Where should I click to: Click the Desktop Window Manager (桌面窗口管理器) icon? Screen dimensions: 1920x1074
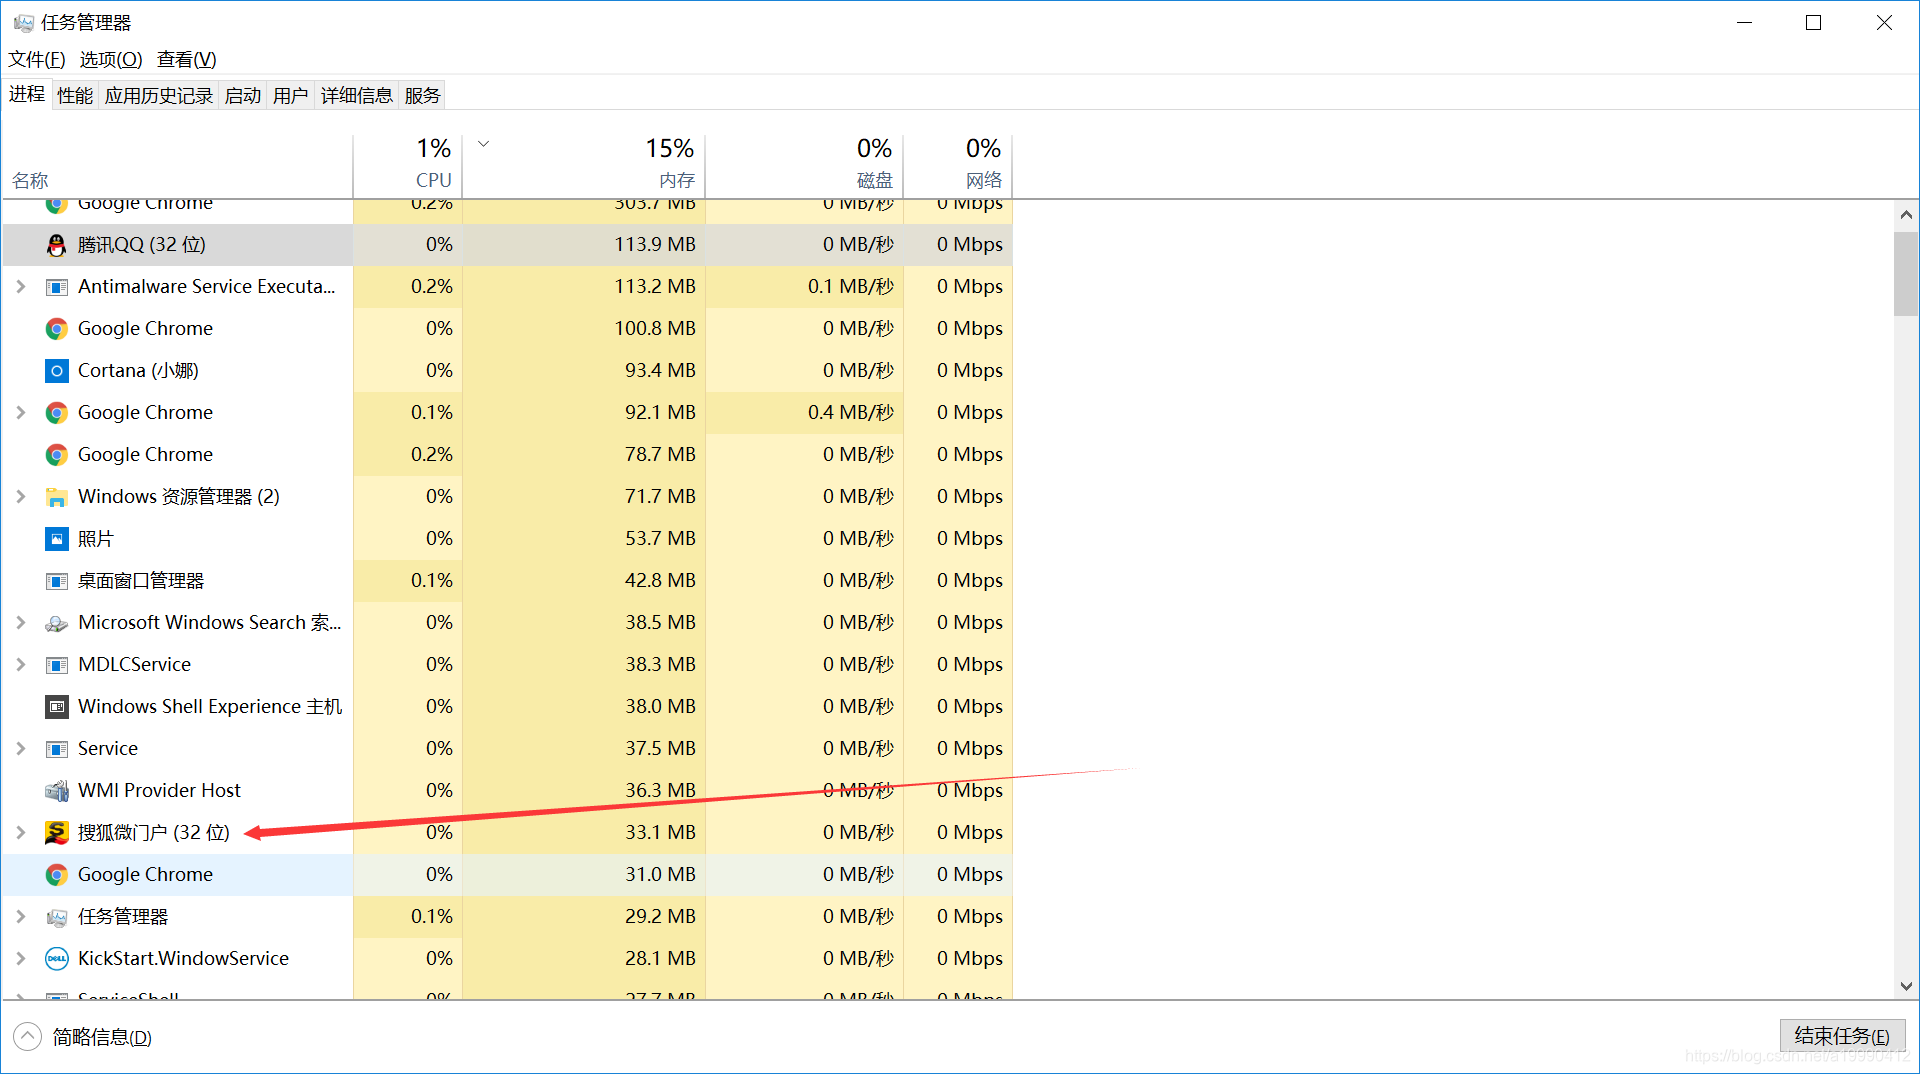coord(57,581)
